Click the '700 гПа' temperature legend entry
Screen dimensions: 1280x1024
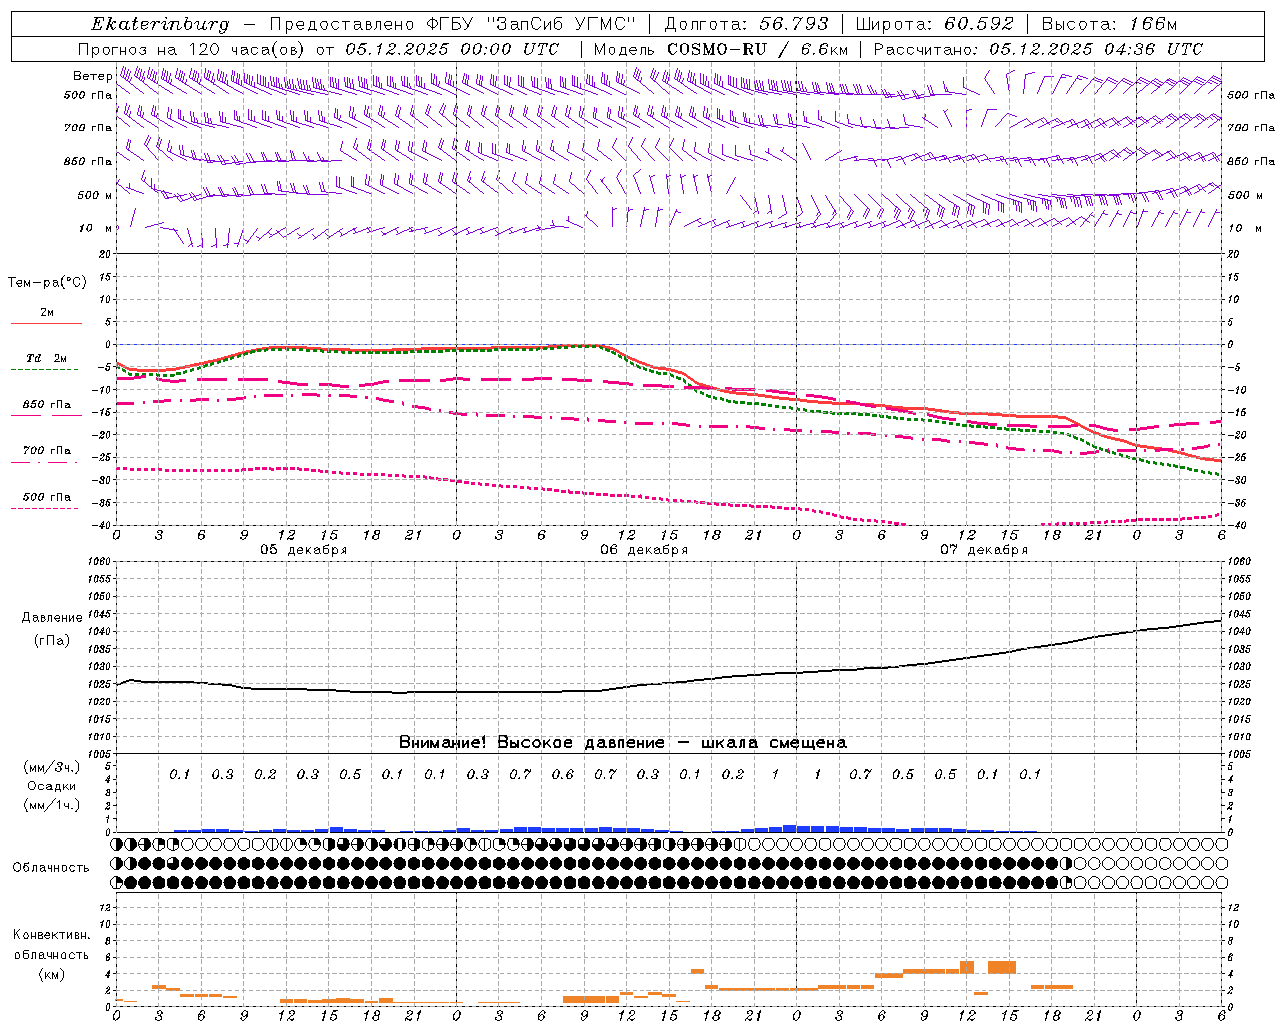tap(47, 450)
